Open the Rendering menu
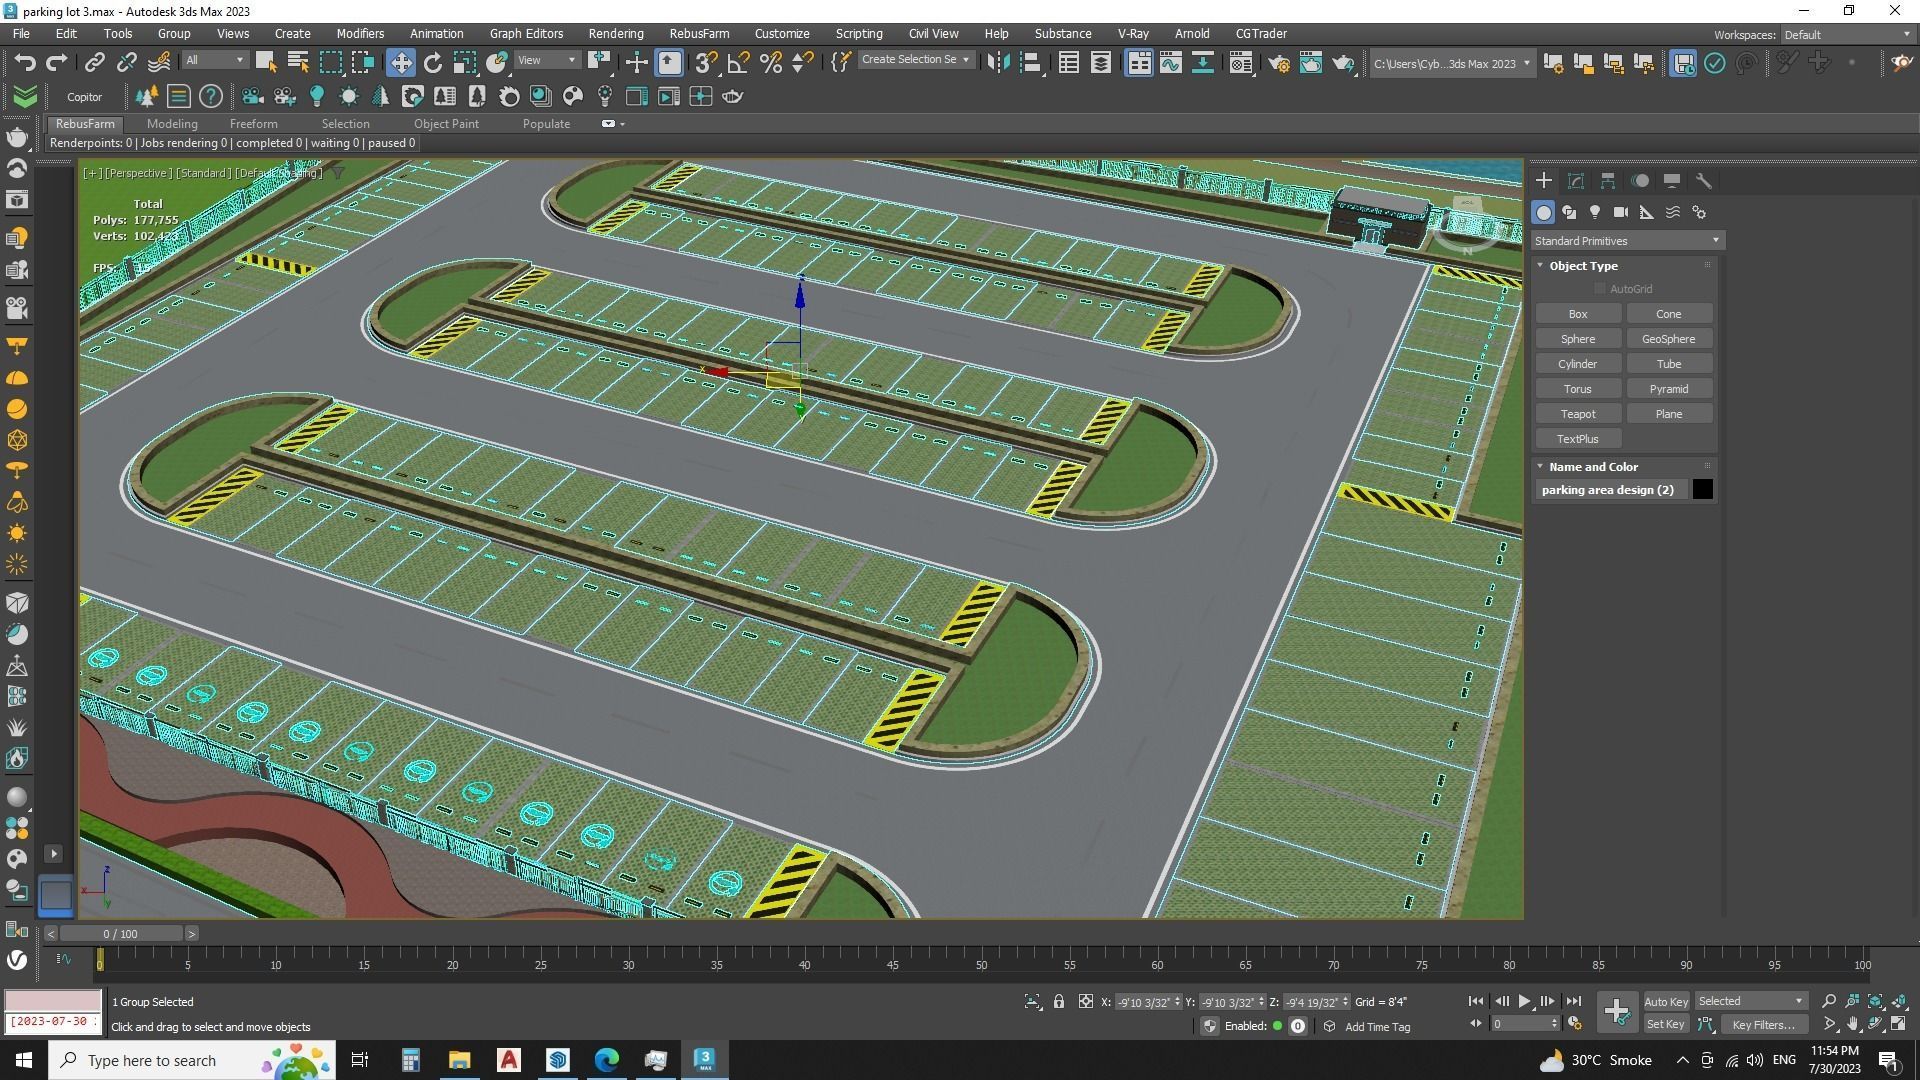 (x=615, y=33)
